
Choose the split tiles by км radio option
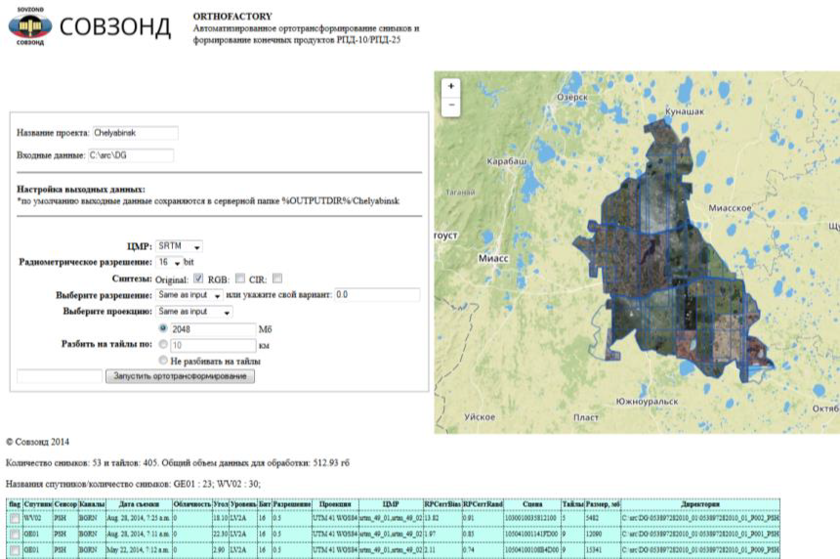164,345
